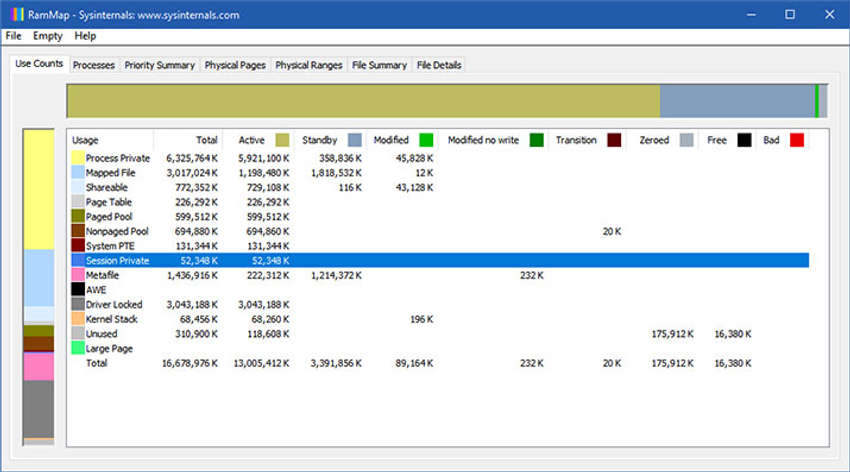Click the Mapped File light blue color box
Image resolution: width=850 pixels, height=472 pixels.
pos(78,173)
